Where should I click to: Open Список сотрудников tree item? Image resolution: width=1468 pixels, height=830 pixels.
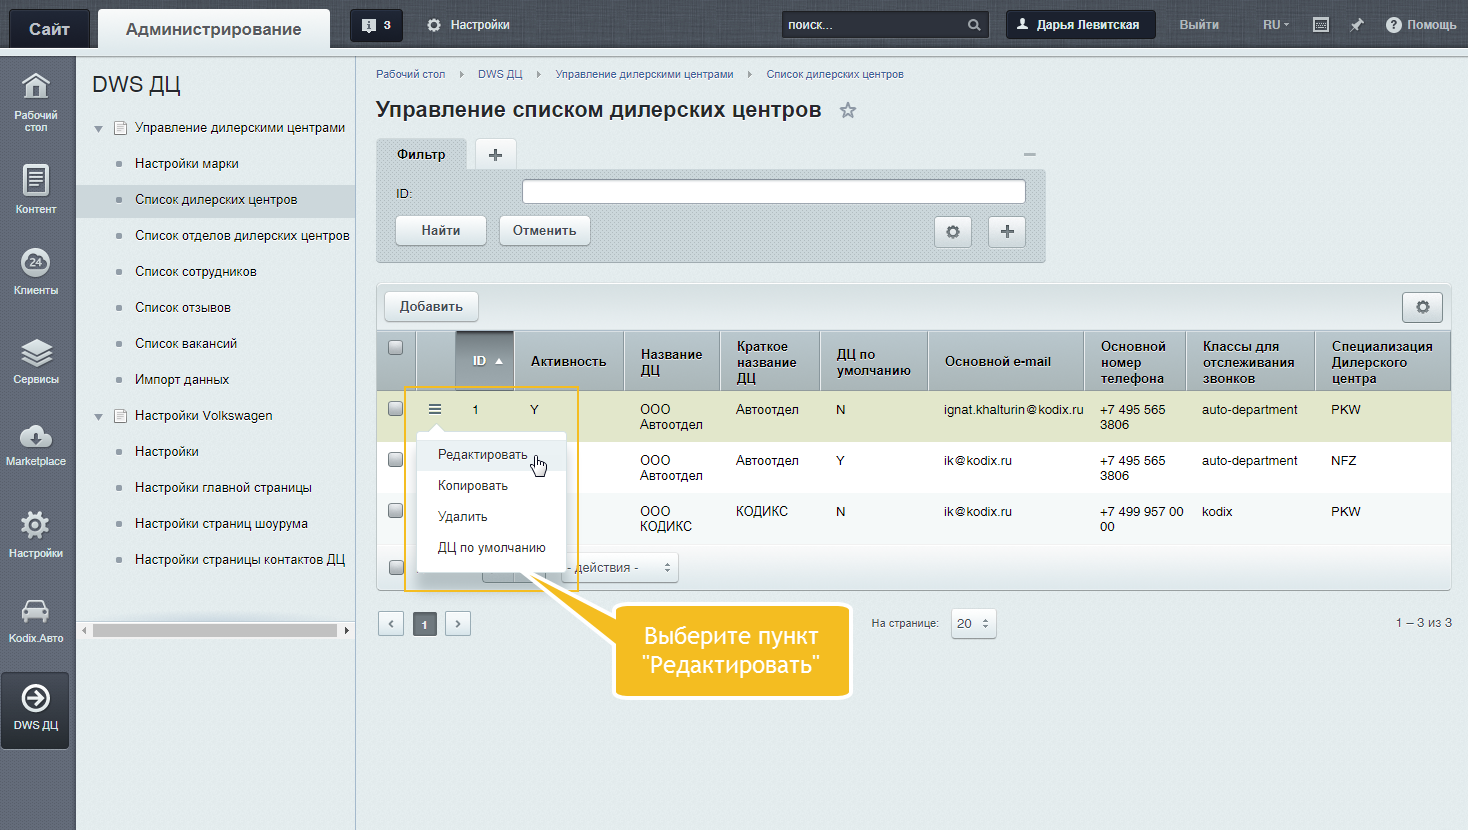196,272
